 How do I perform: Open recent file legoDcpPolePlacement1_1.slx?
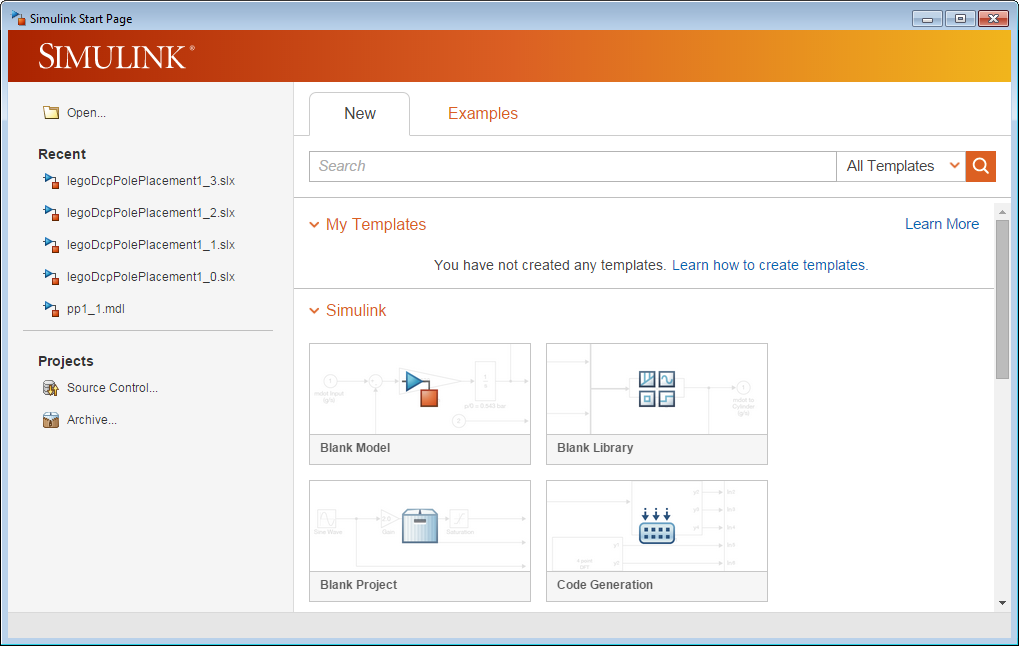(x=151, y=244)
